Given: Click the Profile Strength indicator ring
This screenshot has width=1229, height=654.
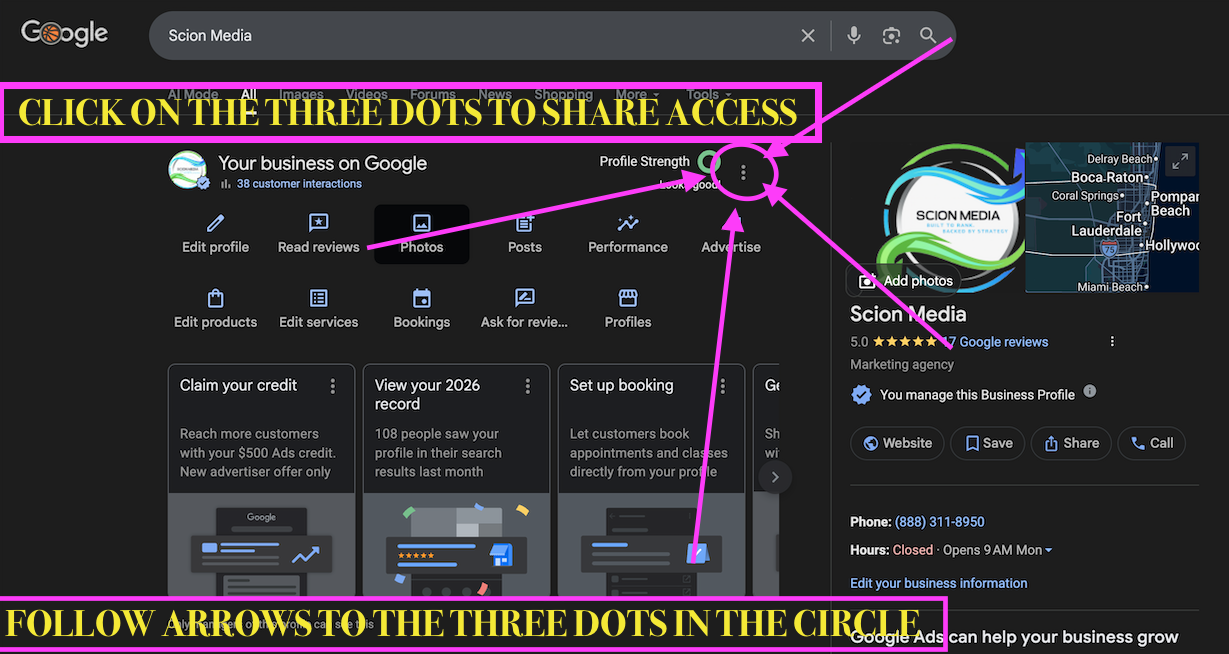Looking at the screenshot, I should click(x=709, y=161).
